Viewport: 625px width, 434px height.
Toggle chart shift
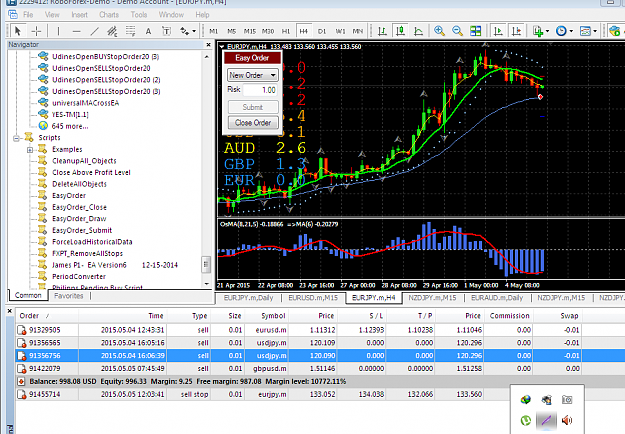516,31
